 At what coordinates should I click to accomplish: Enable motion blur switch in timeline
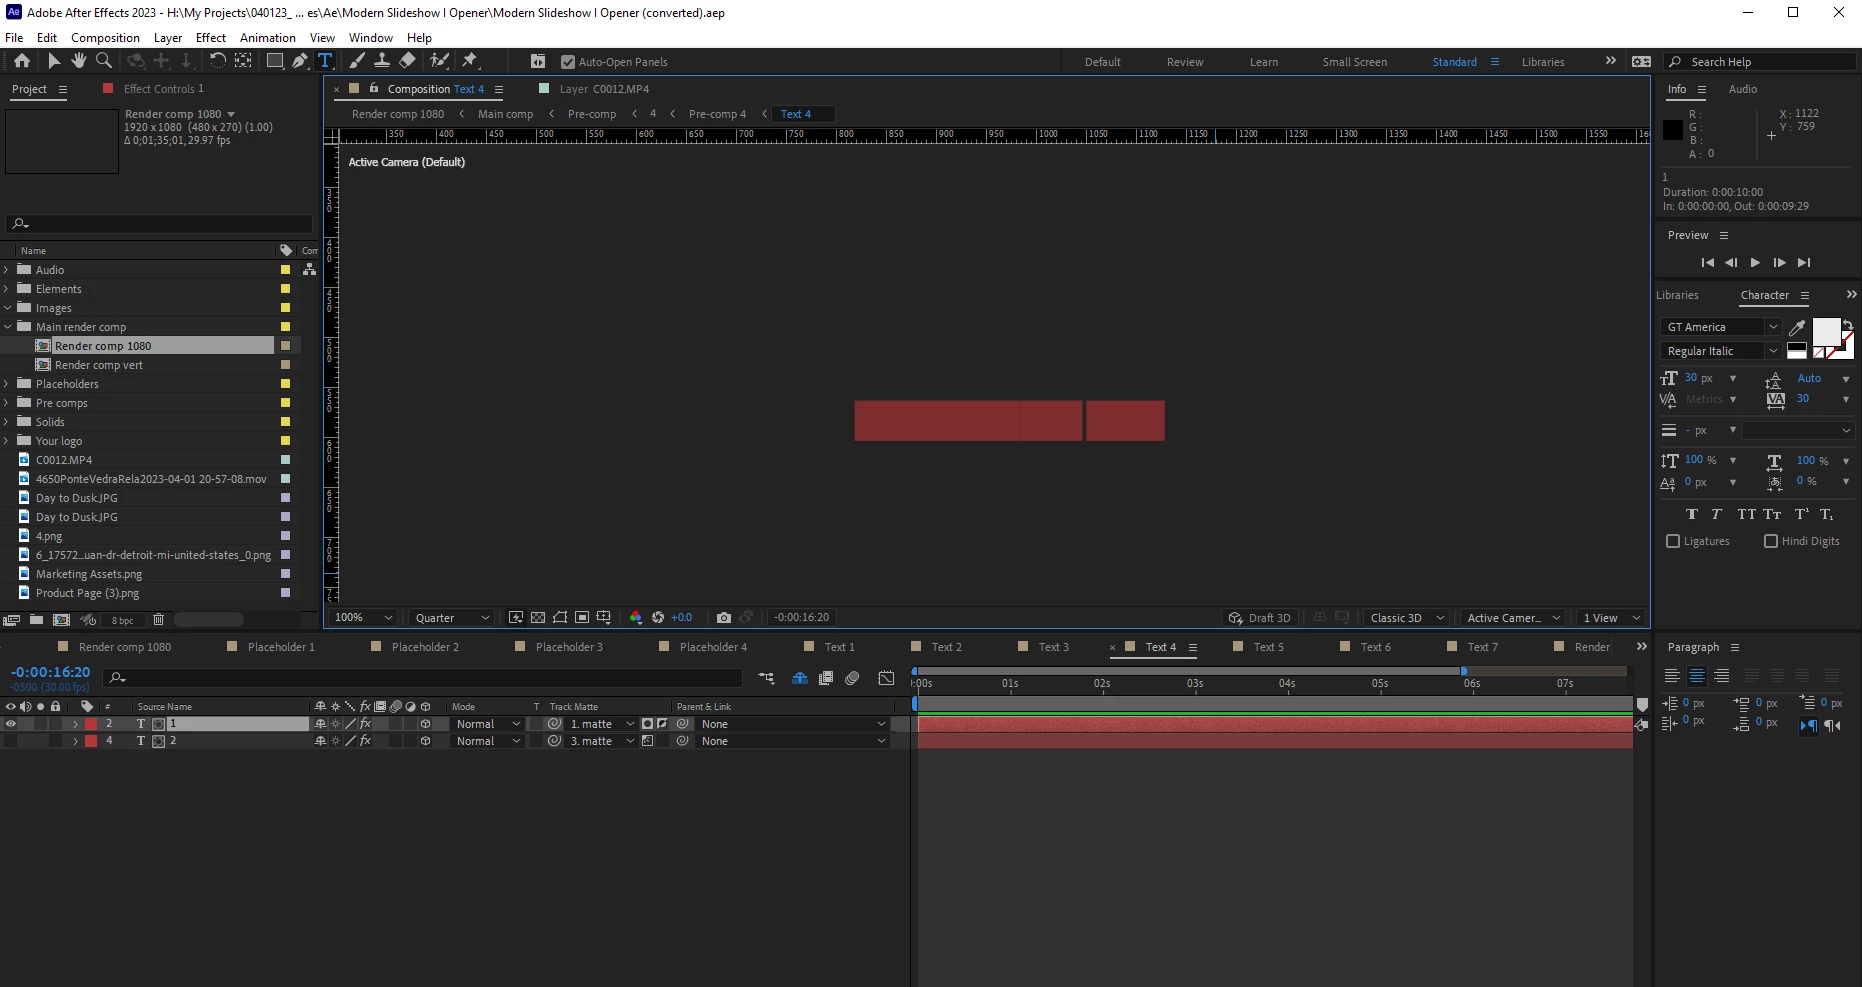pyautogui.click(x=852, y=678)
